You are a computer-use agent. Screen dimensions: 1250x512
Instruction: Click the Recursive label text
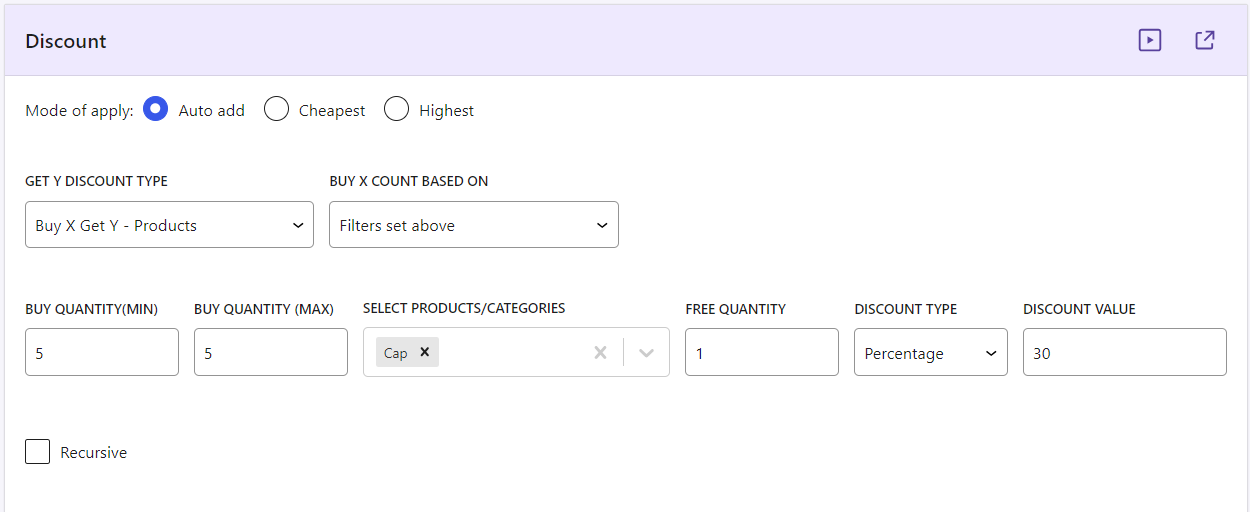[94, 453]
